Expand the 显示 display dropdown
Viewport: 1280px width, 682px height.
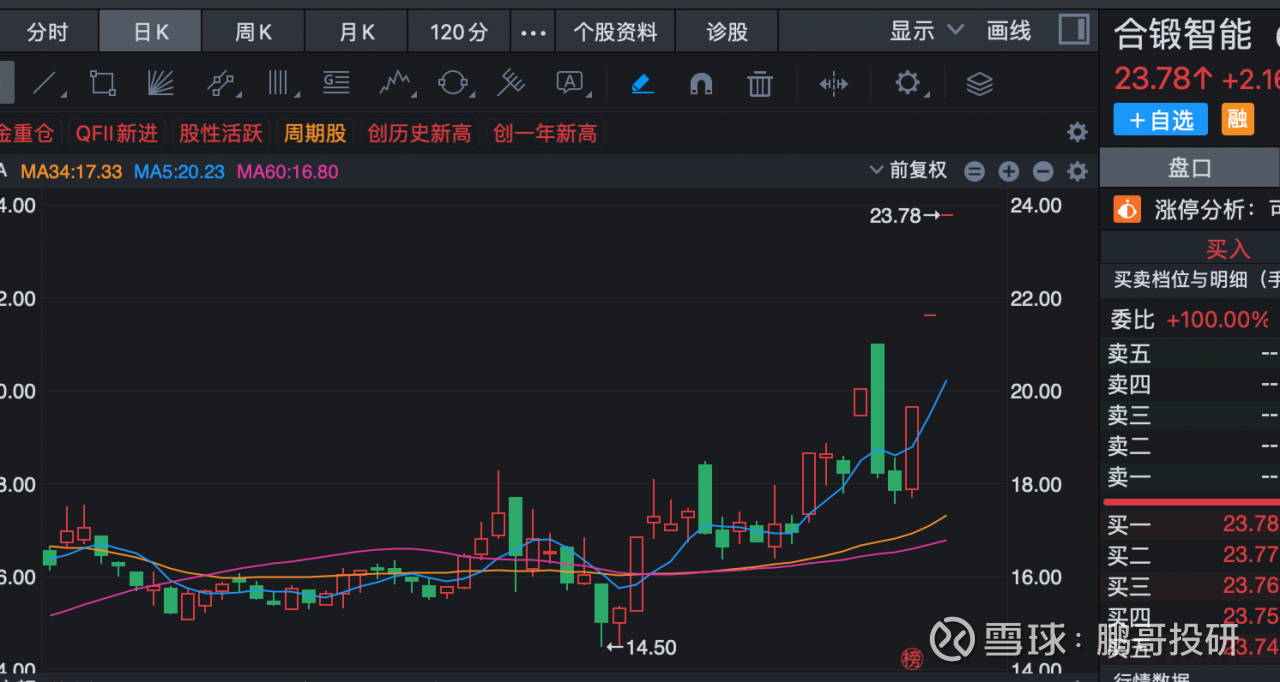click(927, 31)
